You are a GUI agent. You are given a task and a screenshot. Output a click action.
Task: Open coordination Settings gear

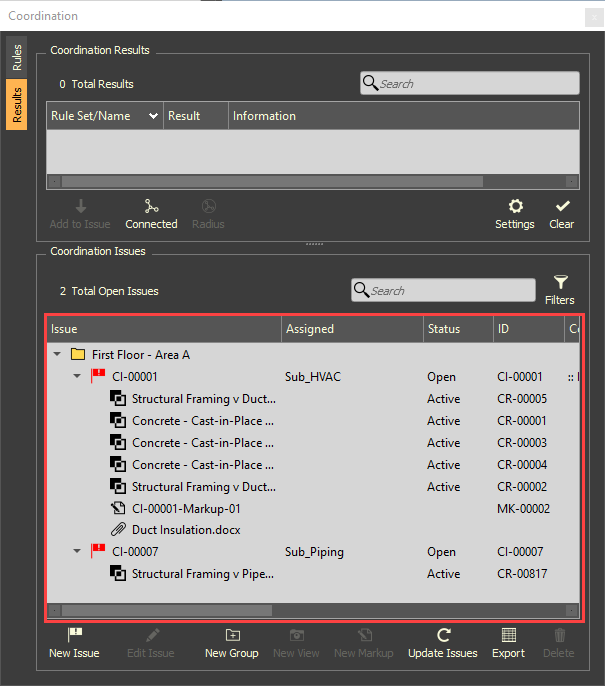515,207
